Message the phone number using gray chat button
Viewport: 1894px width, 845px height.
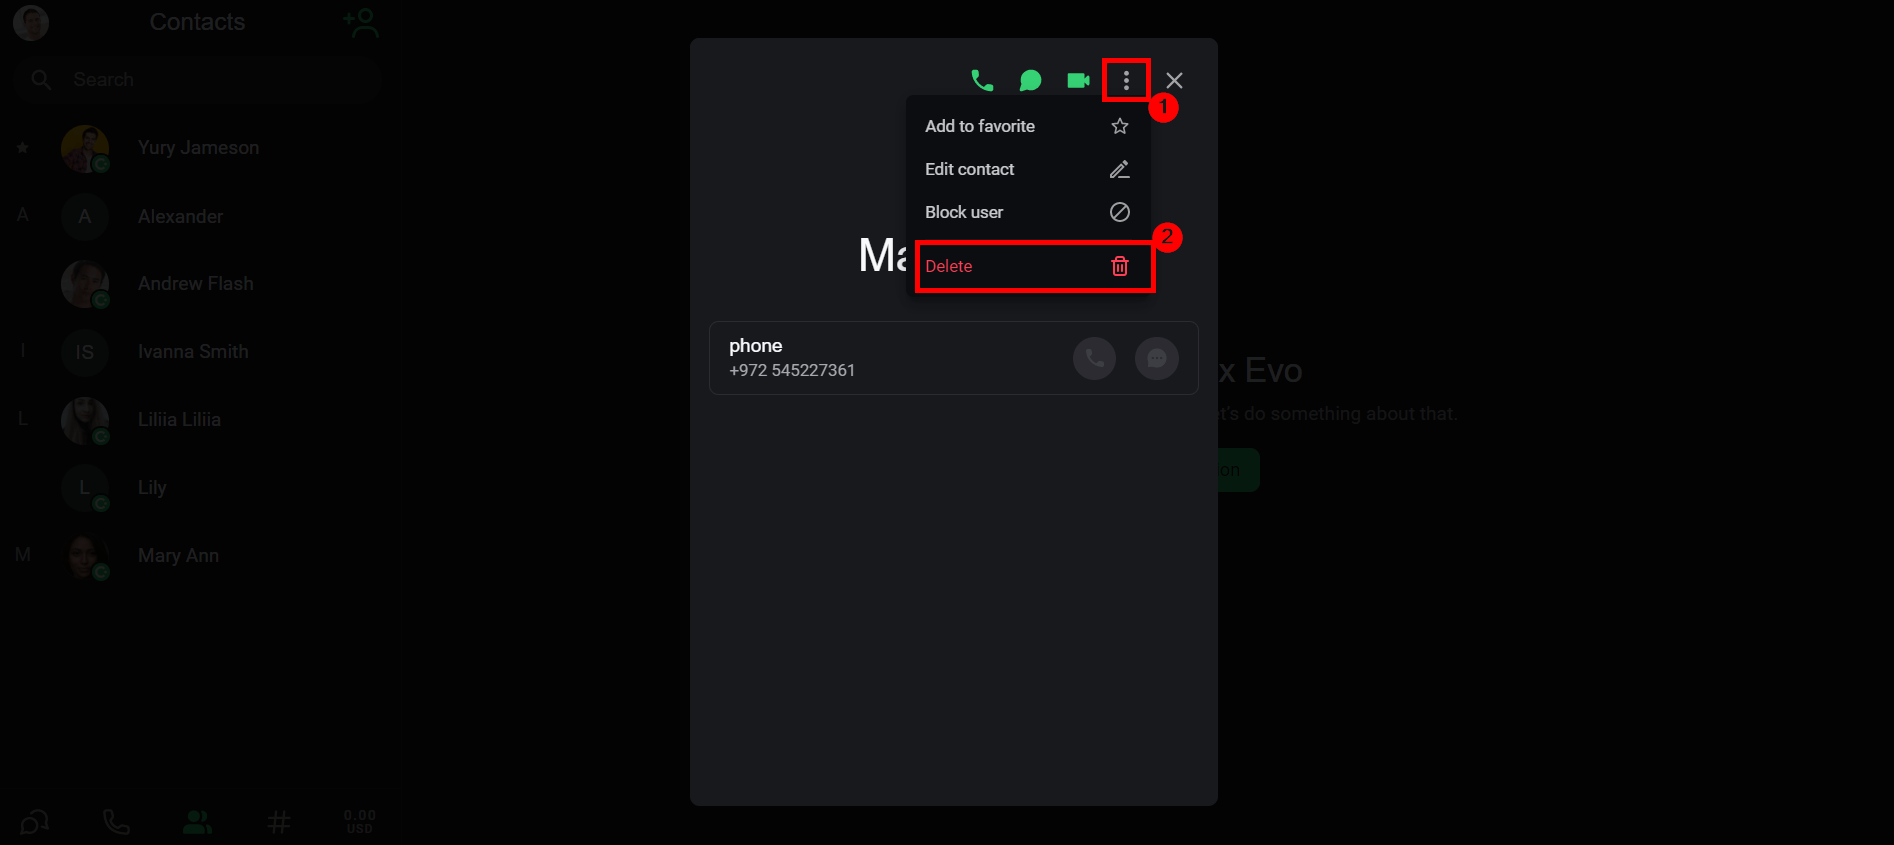[1157, 358]
